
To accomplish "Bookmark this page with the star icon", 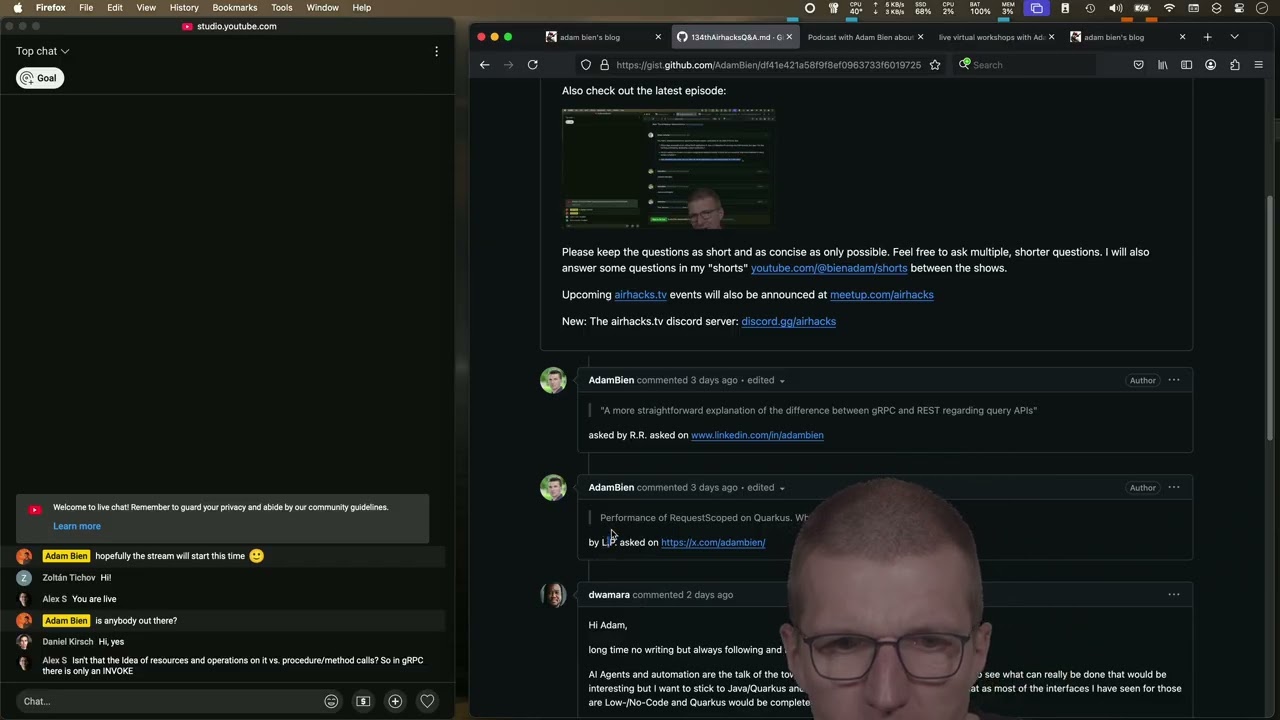I will [935, 65].
